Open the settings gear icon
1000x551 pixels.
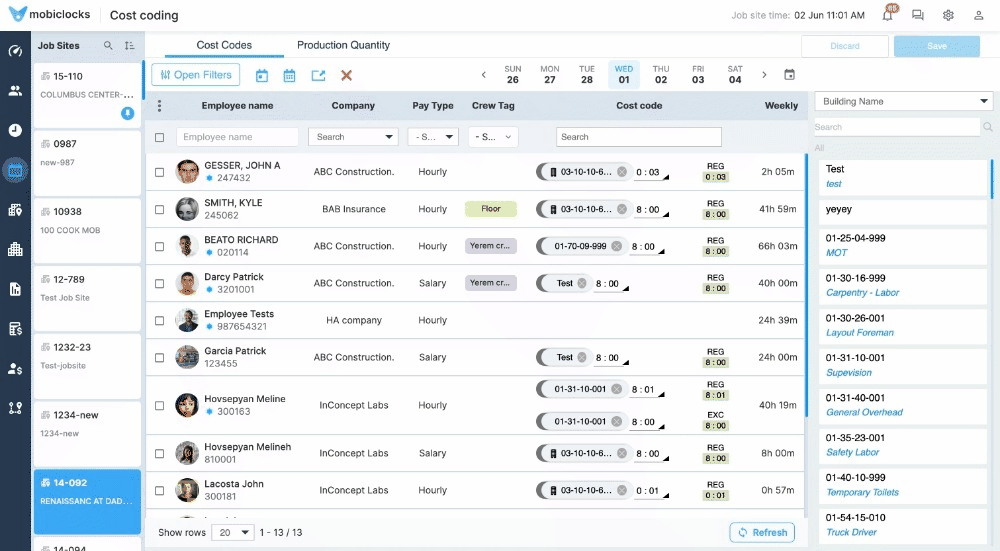click(948, 15)
